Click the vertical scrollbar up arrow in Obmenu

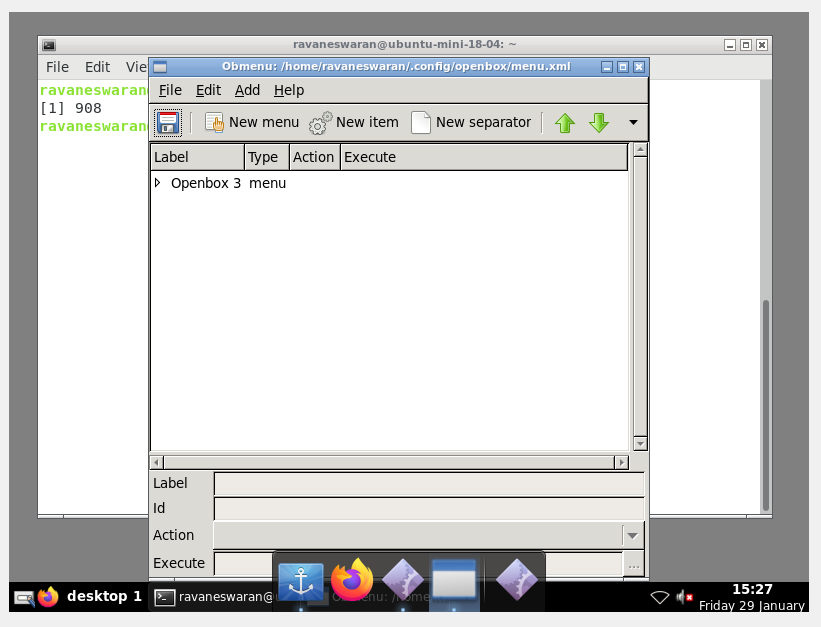click(640, 150)
